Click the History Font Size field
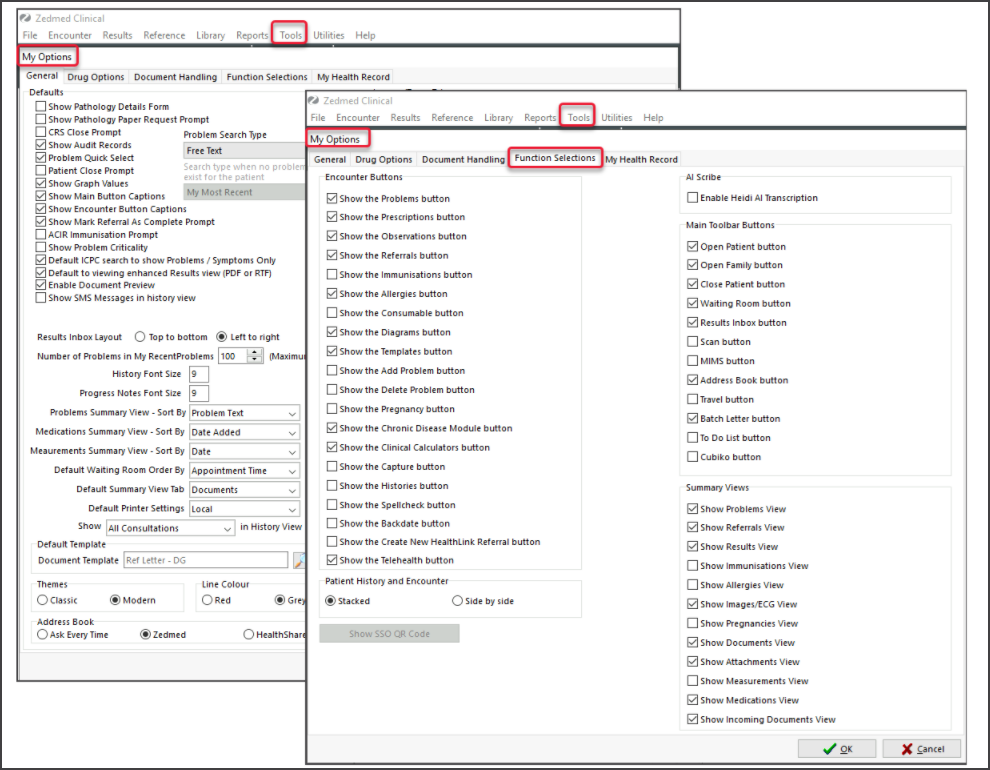990x770 pixels. pyautogui.click(x=199, y=374)
